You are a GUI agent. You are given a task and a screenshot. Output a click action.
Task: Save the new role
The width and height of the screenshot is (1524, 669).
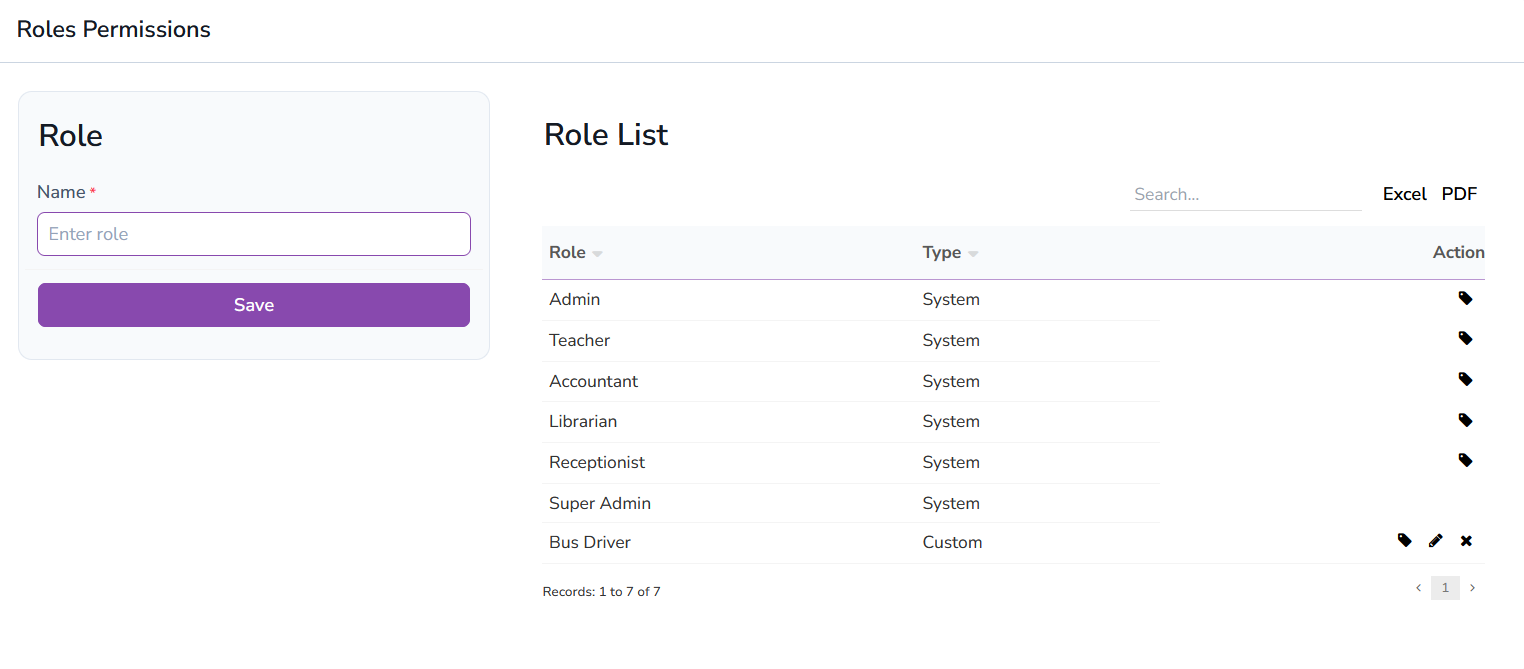[253, 304]
